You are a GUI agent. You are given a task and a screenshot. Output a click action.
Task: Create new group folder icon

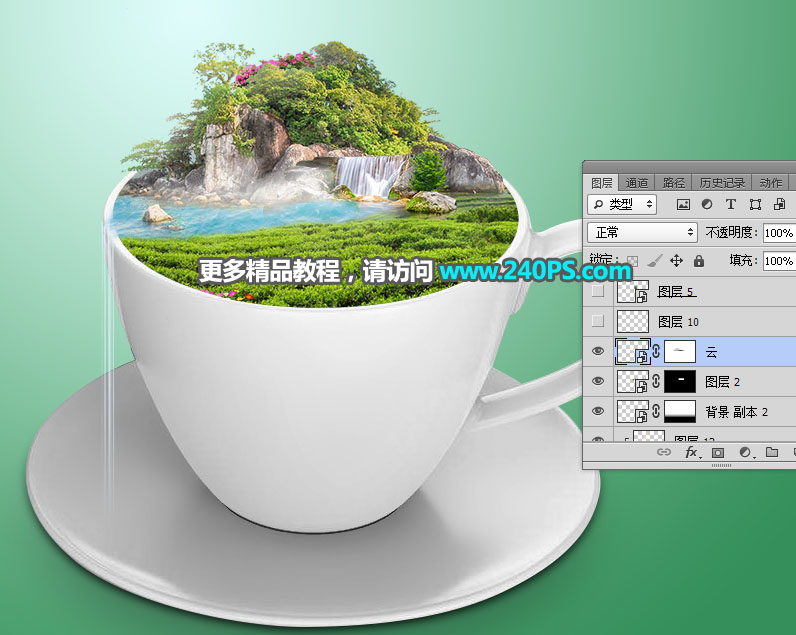[x=772, y=452]
